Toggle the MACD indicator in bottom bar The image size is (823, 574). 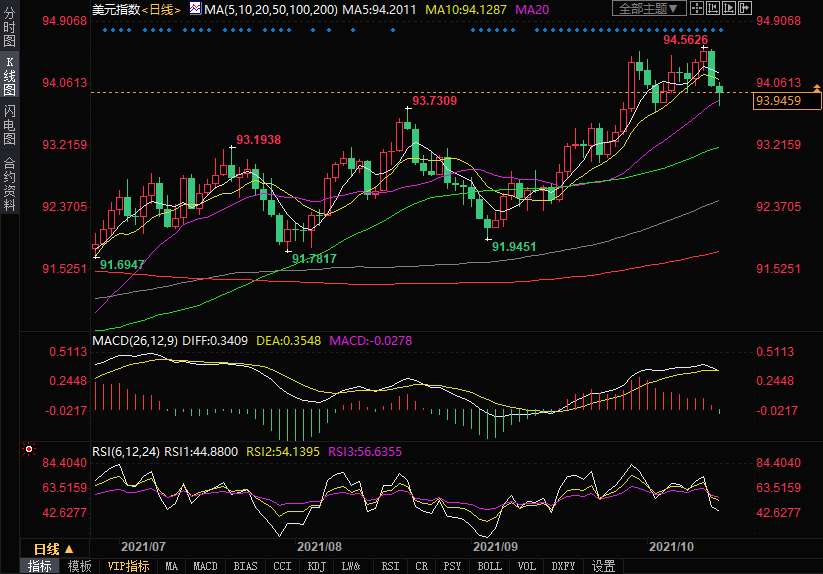(205, 566)
